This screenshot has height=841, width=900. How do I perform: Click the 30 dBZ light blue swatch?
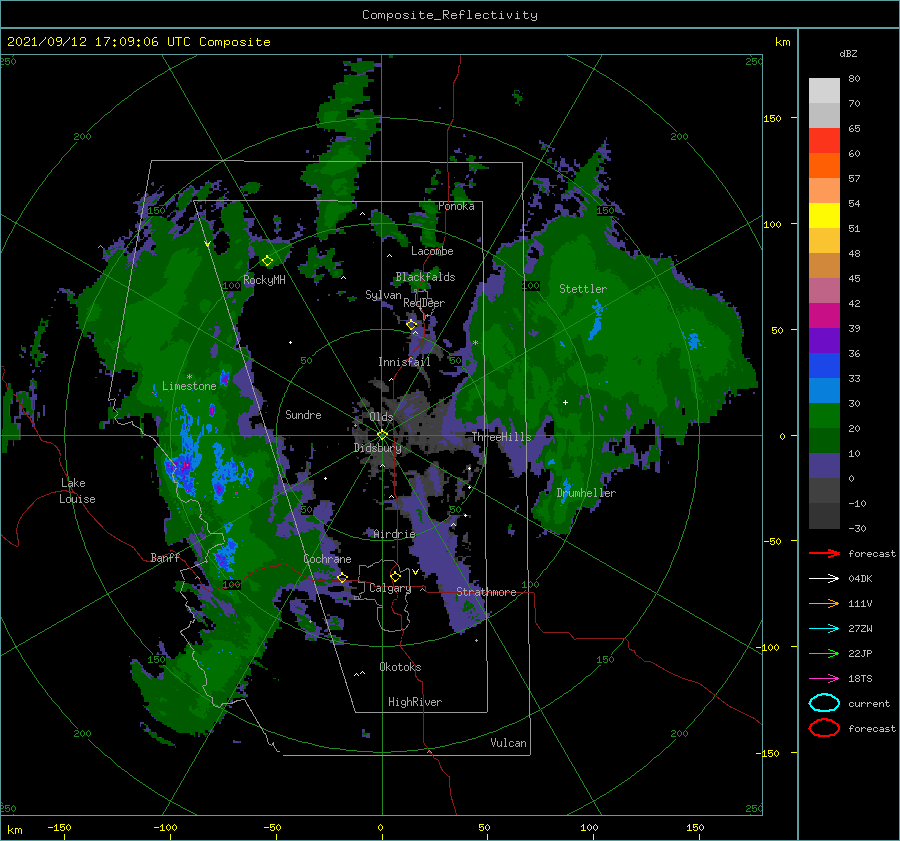coord(824,391)
